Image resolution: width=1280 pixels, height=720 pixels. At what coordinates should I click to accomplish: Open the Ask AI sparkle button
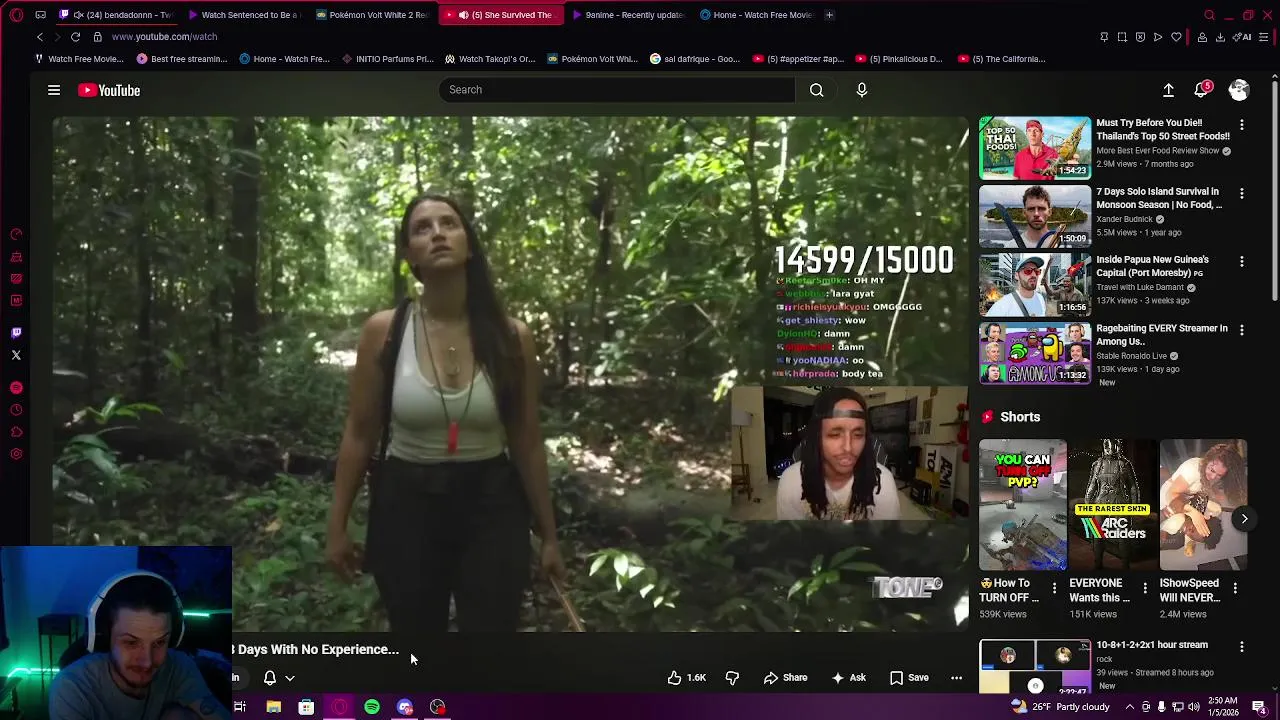coord(848,678)
